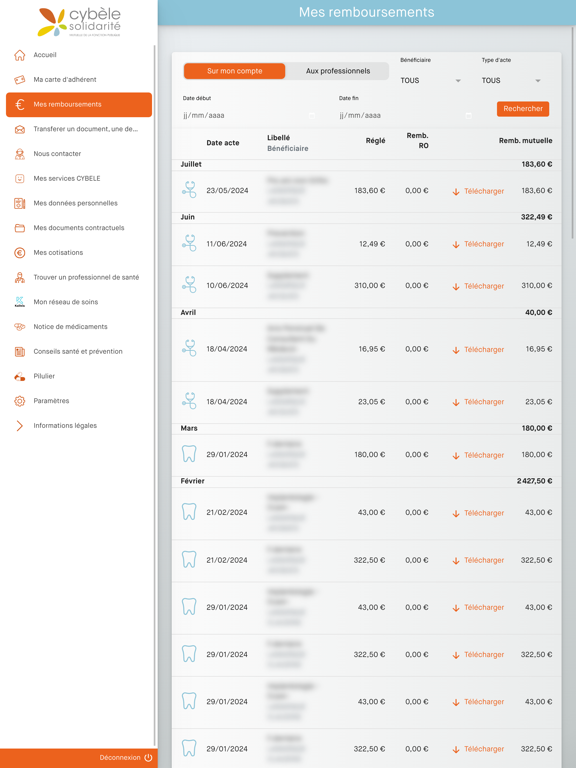Click the Réglé column header
This screenshot has height=768, width=576.
375,141
